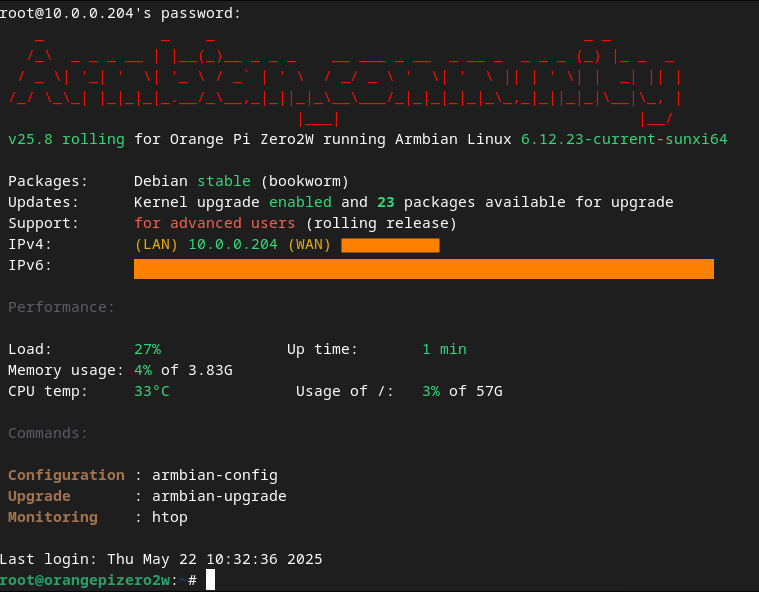Click the Last login timestamp line
This screenshot has width=759, height=592.
coord(161,559)
